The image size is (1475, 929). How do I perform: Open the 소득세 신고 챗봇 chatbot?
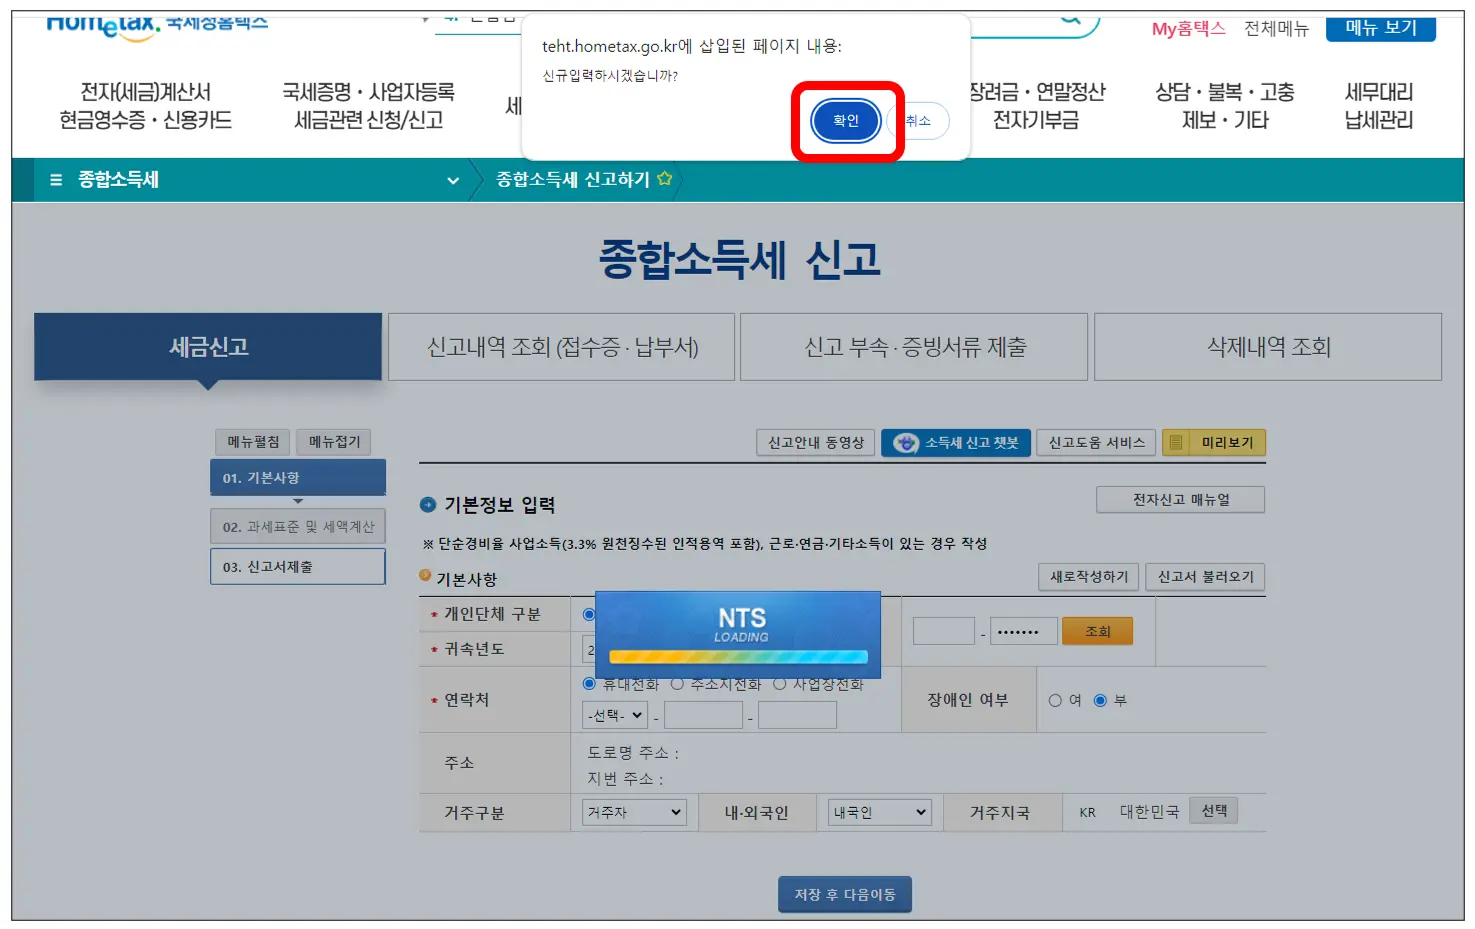pos(955,442)
